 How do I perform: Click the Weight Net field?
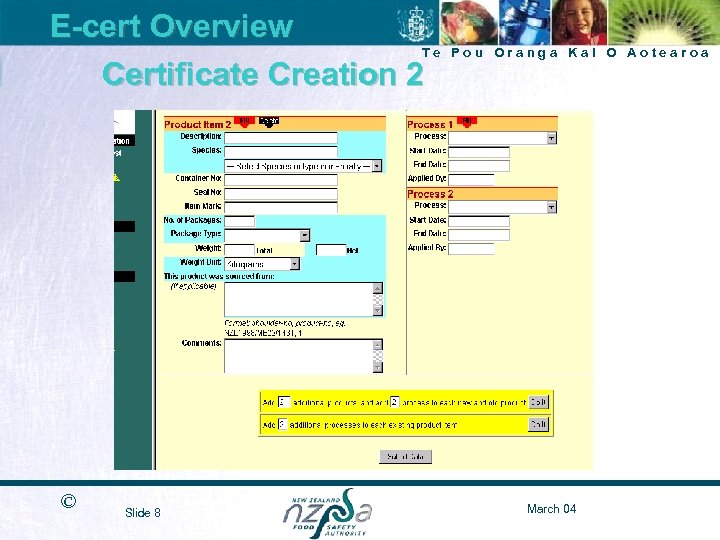(x=331, y=250)
